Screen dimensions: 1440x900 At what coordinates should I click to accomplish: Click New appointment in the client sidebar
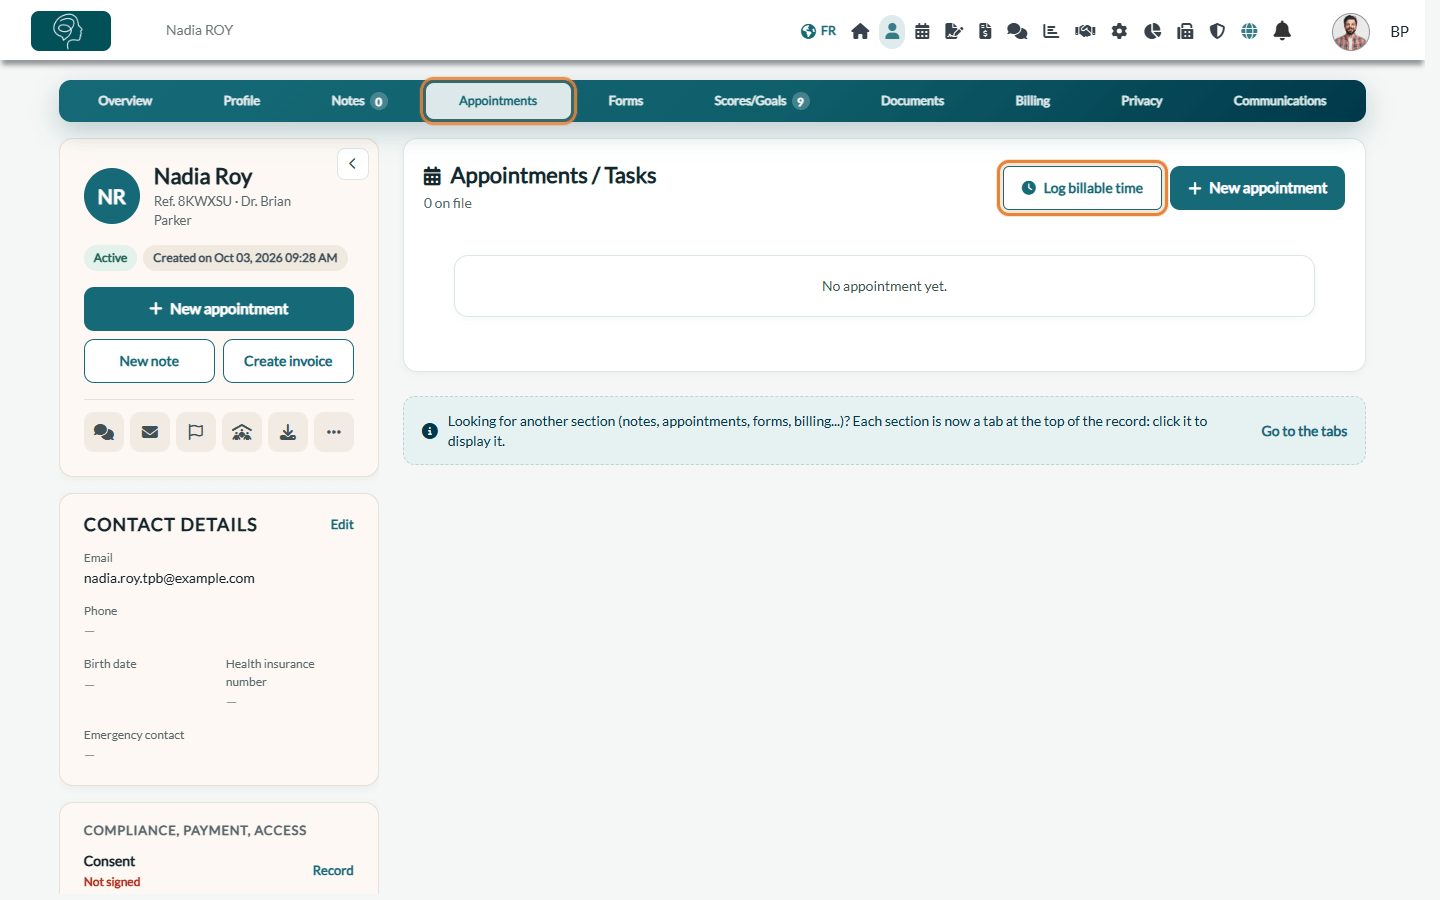tap(219, 309)
